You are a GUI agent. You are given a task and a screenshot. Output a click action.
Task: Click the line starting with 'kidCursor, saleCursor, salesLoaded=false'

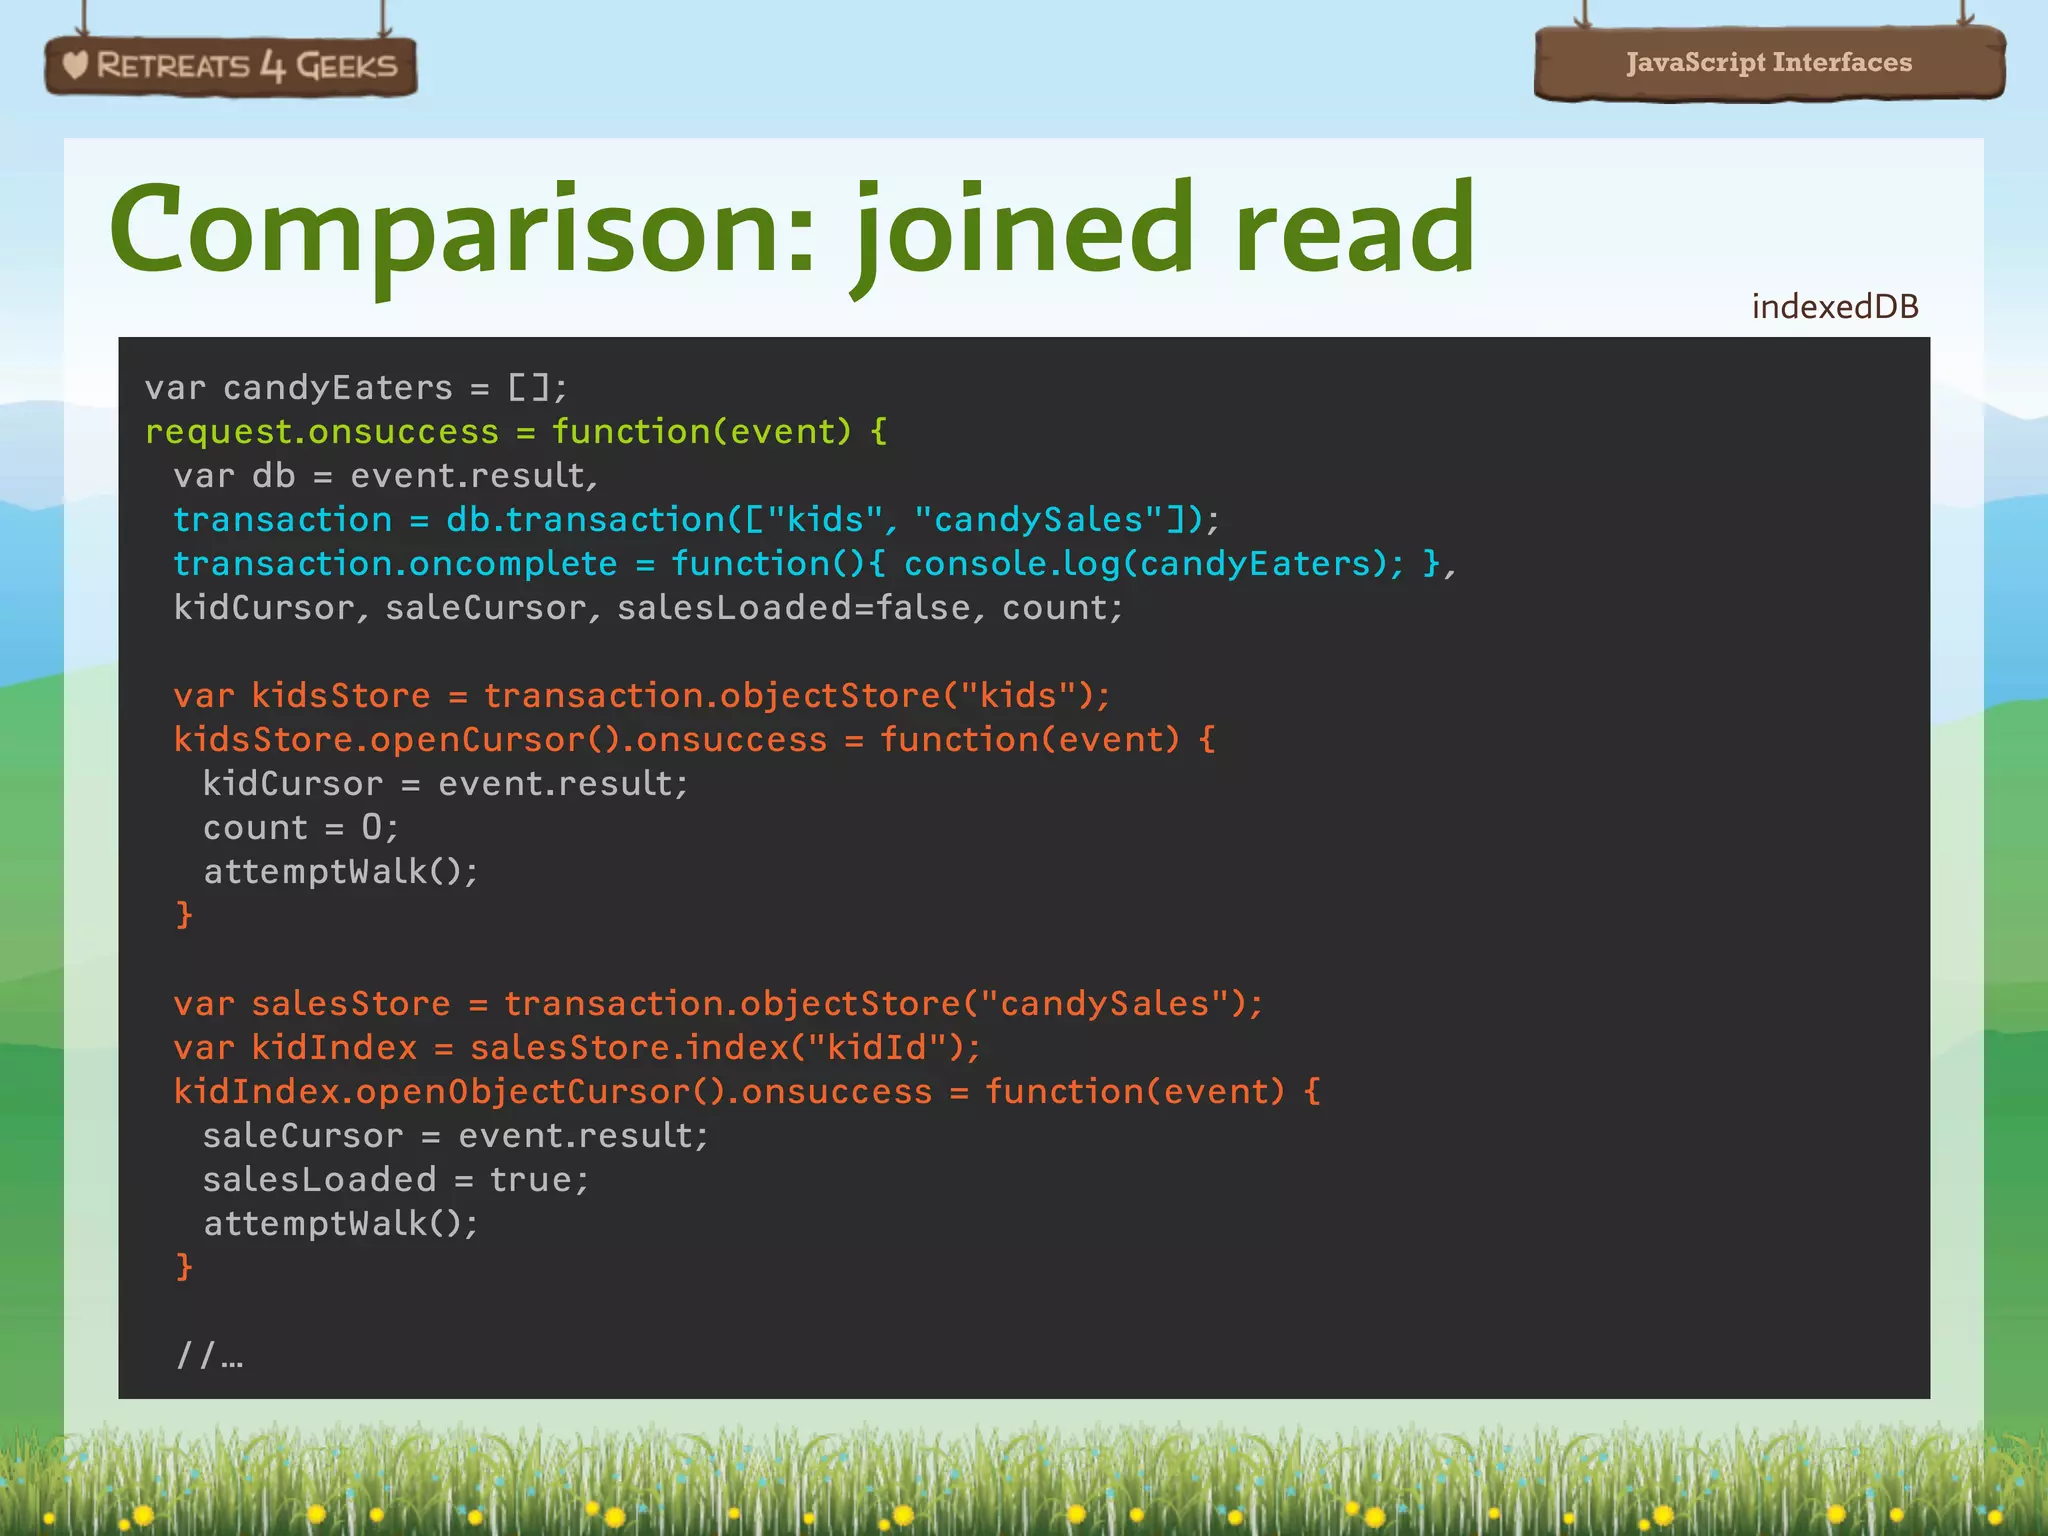(x=649, y=607)
